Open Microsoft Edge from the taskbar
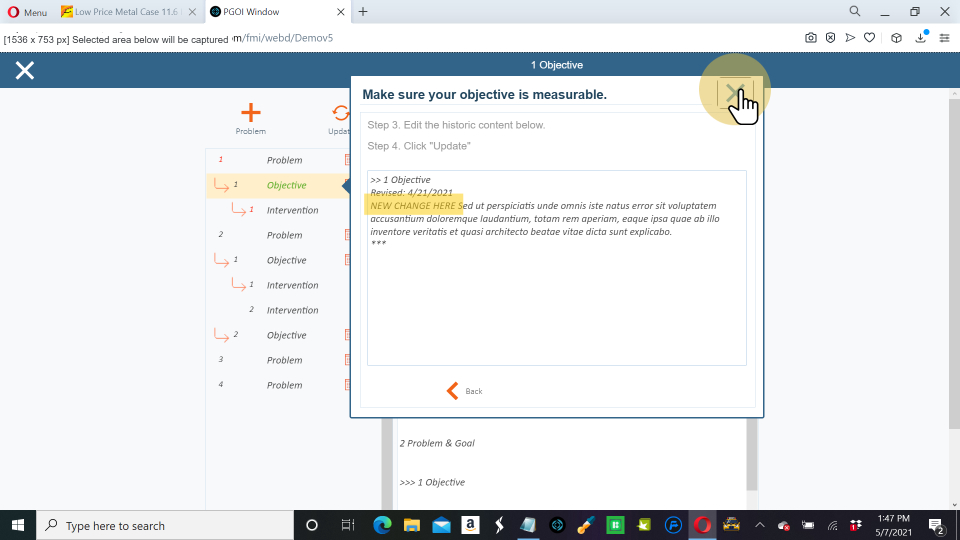 point(382,525)
